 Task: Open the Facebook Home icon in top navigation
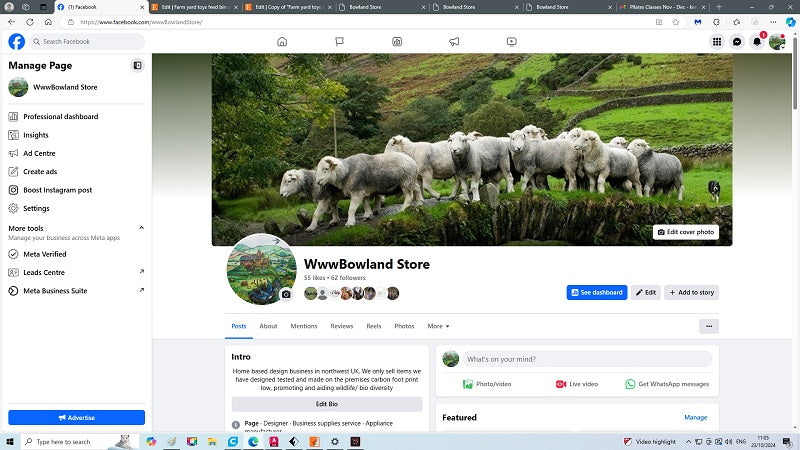tap(282, 42)
